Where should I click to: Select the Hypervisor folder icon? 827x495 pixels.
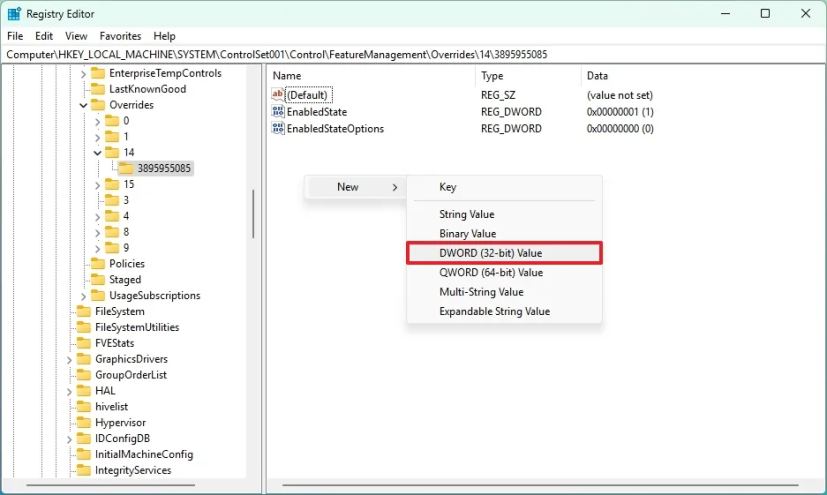click(84, 422)
